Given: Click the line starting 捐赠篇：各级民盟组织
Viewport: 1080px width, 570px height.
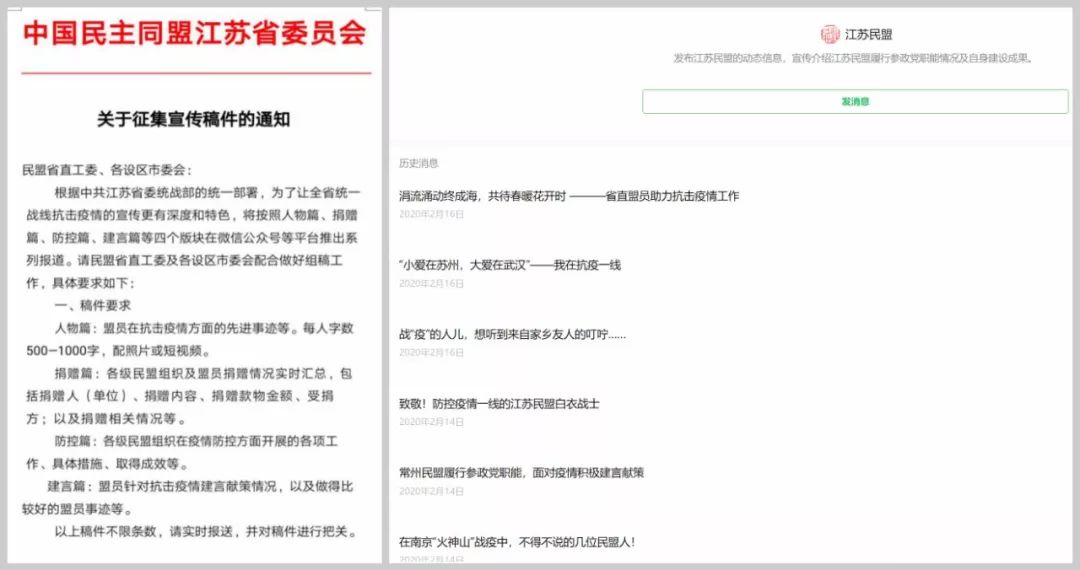Looking at the screenshot, I should (x=203, y=373).
